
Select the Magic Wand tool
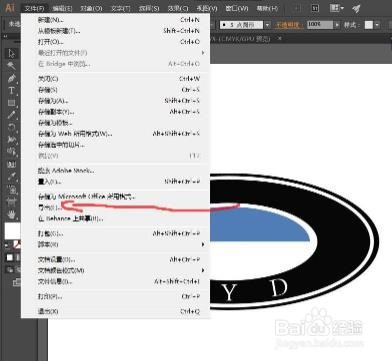click(x=11, y=66)
